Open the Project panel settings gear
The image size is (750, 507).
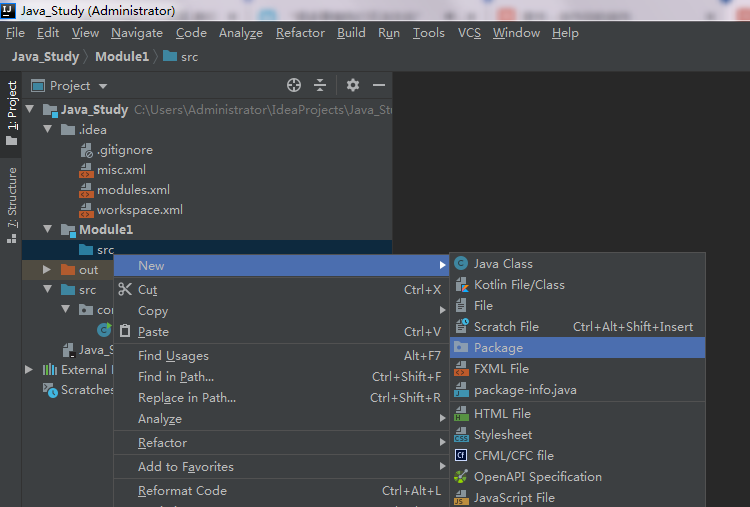tap(353, 85)
